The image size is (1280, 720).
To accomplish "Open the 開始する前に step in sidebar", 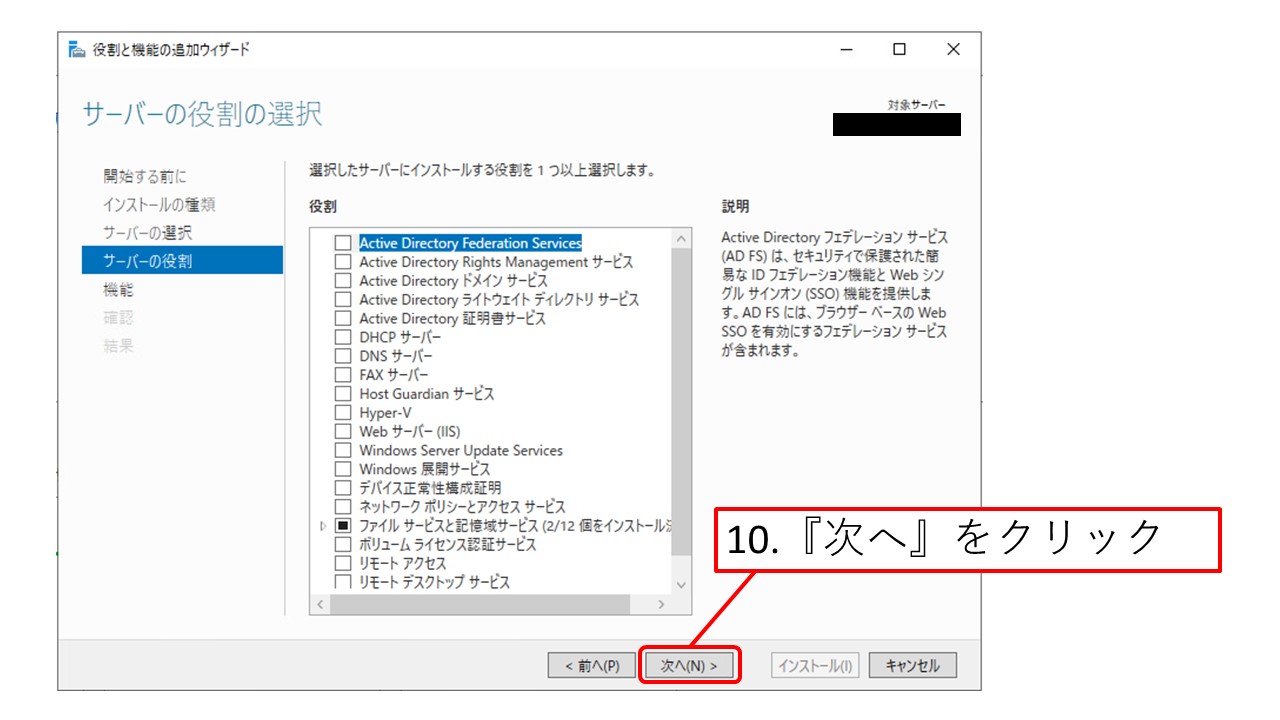I will [145, 177].
